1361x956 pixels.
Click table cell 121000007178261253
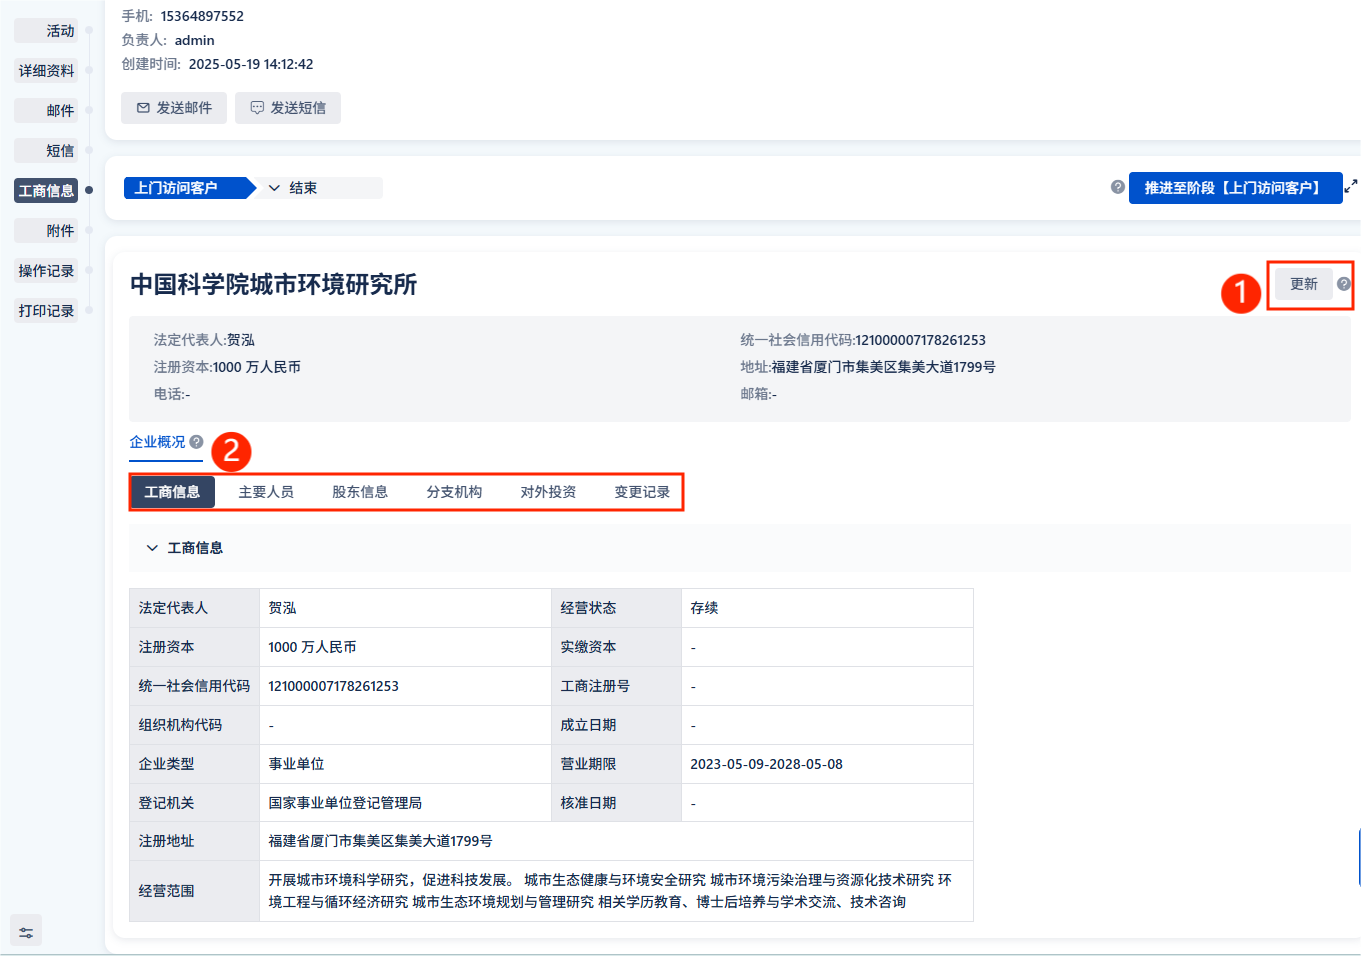(405, 686)
